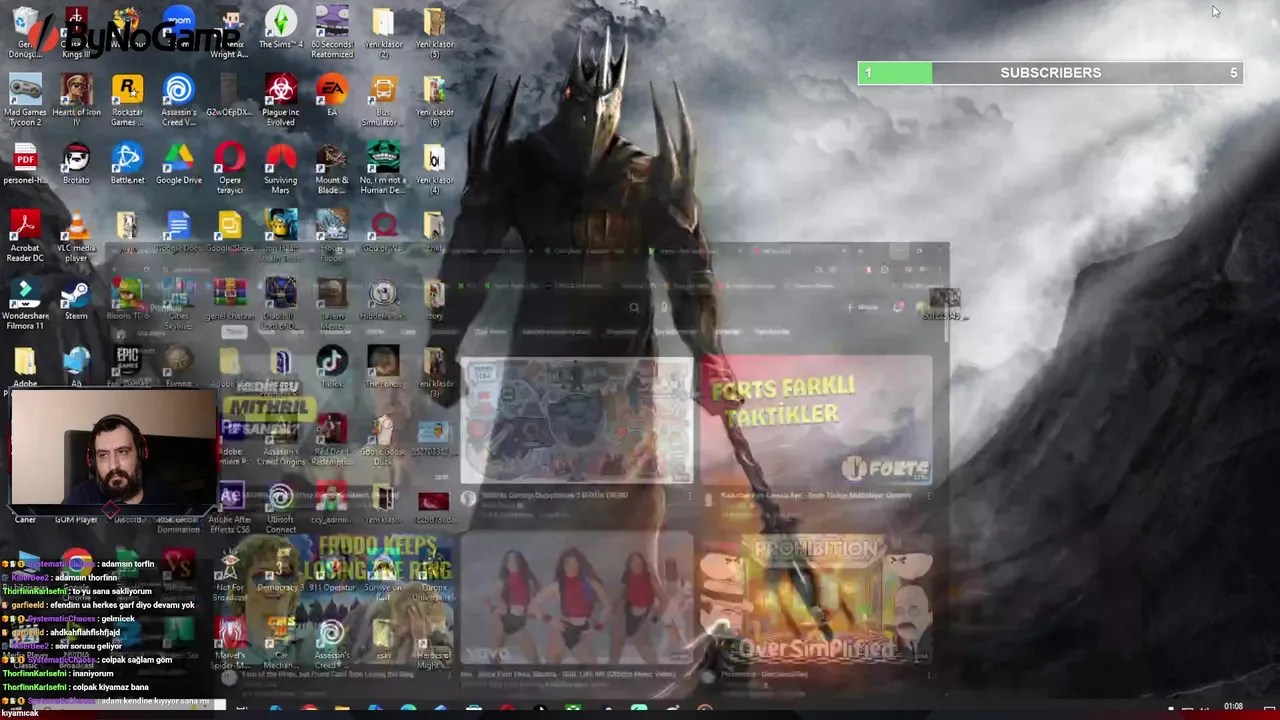
Task: Open the Epic Games launcher icon
Action: click(x=127, y=367)
